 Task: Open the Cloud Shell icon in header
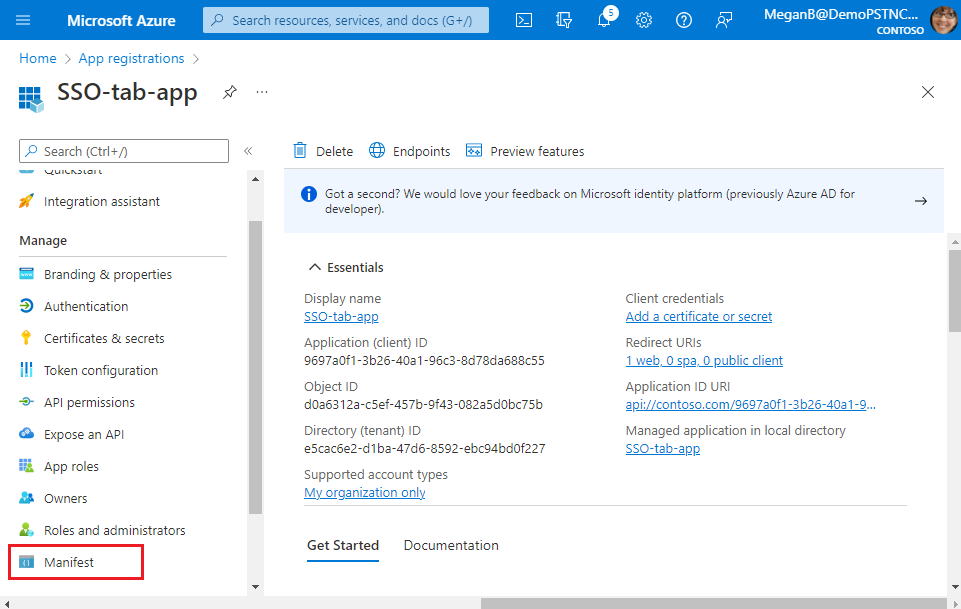click(x=524, y=20)
